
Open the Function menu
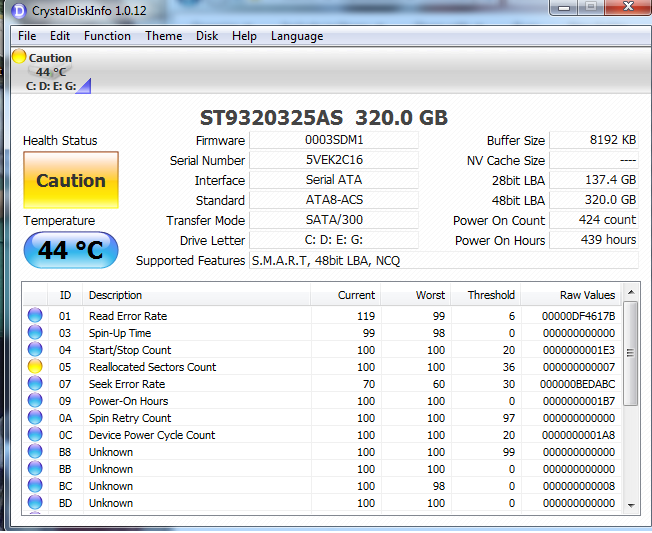tap(107, 36)
